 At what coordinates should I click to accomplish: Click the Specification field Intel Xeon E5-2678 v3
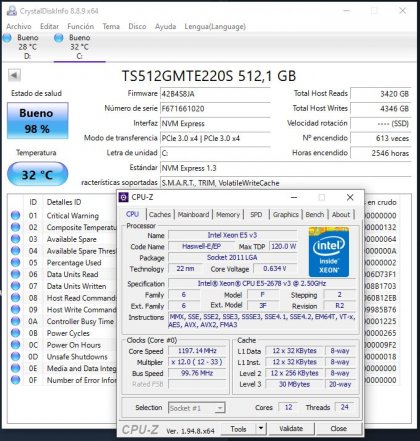pyautogui.click(x=262, y=283)
